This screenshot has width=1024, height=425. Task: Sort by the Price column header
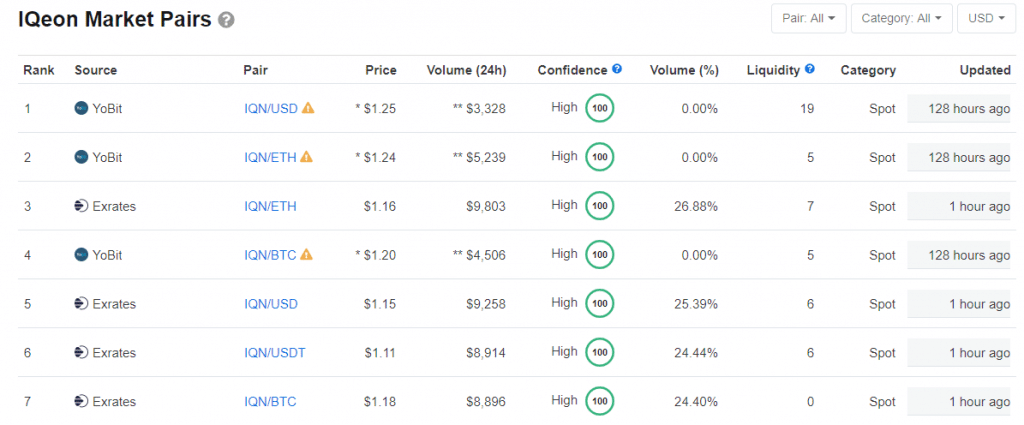(381, 70)
